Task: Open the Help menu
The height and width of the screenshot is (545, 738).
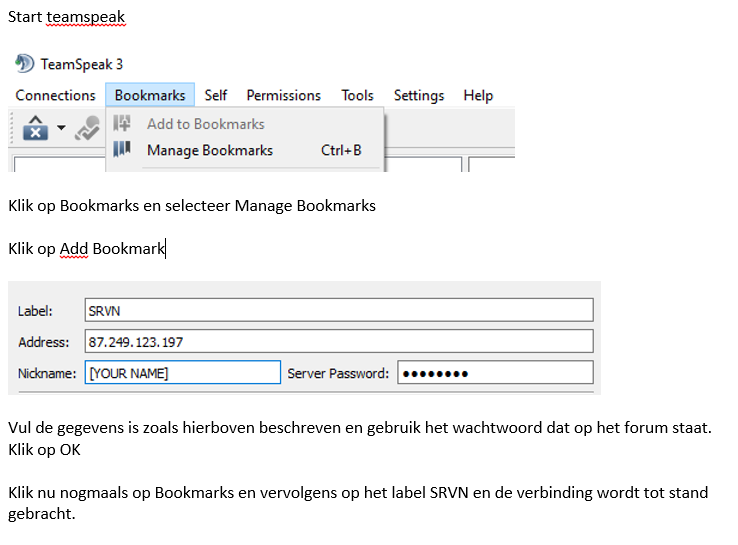Action: (478, 96)
